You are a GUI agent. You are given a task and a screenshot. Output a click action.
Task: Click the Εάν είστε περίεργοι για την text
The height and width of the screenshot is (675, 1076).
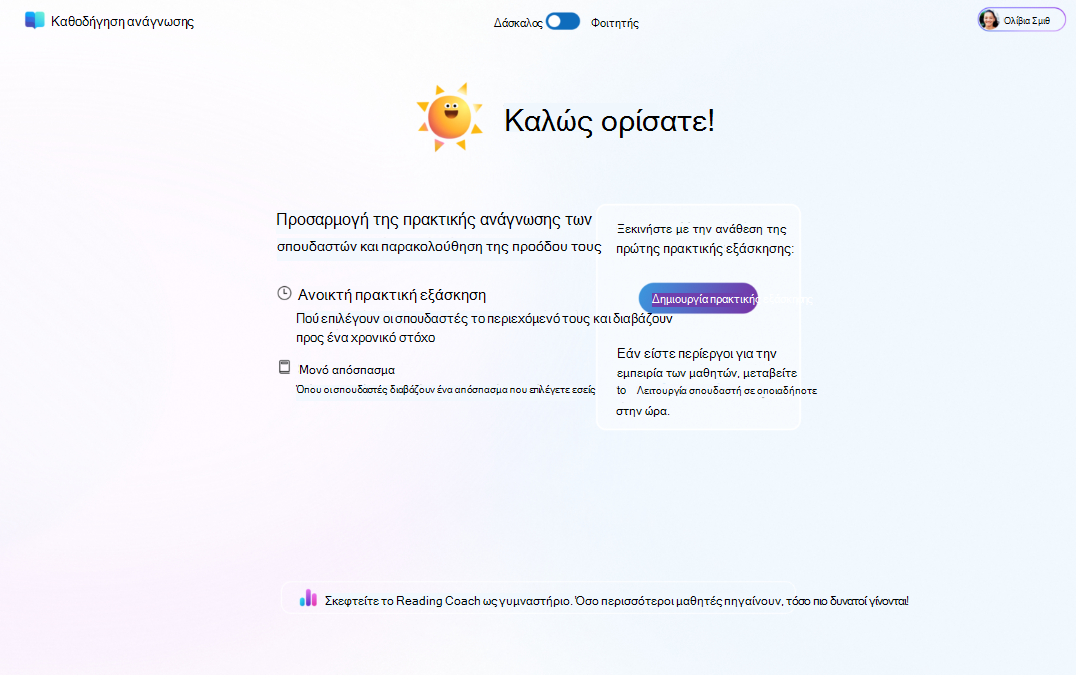click(697, 354)
